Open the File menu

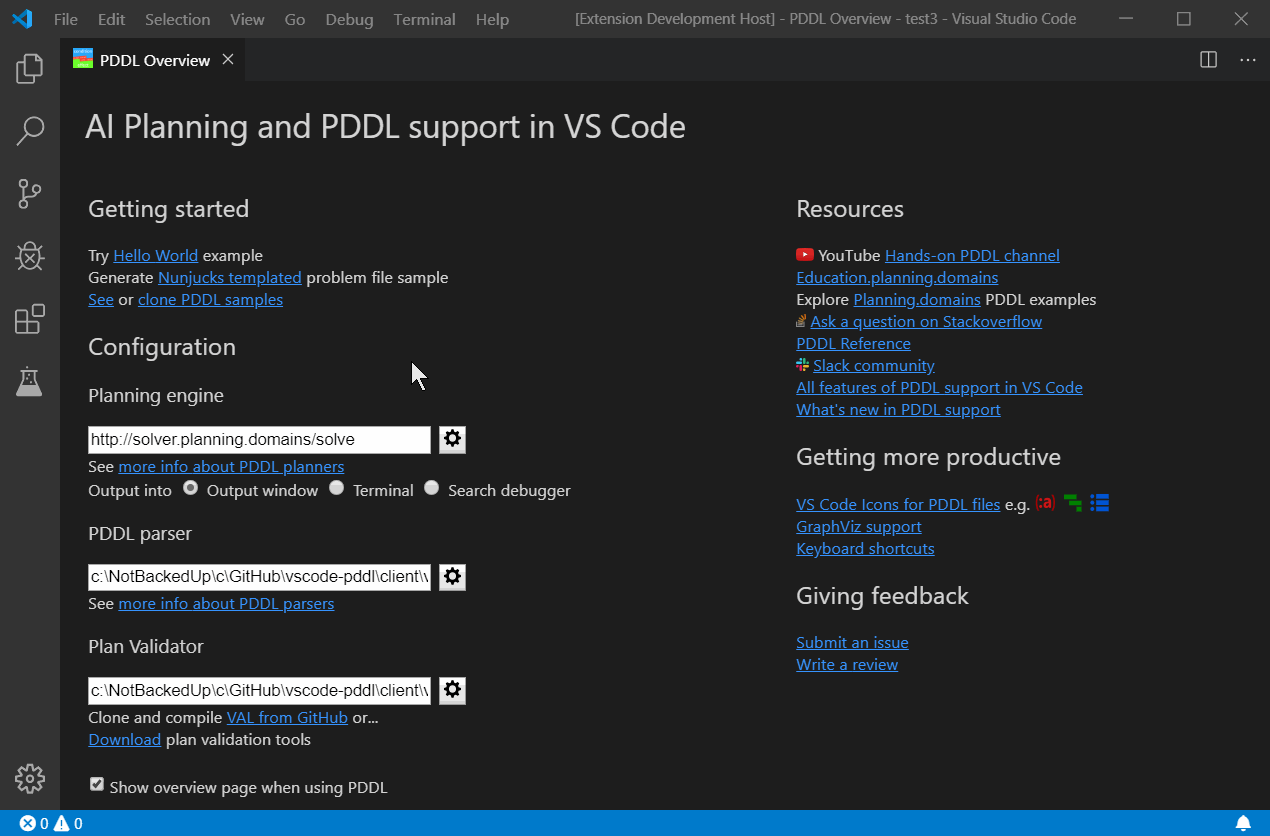[66, 19]
